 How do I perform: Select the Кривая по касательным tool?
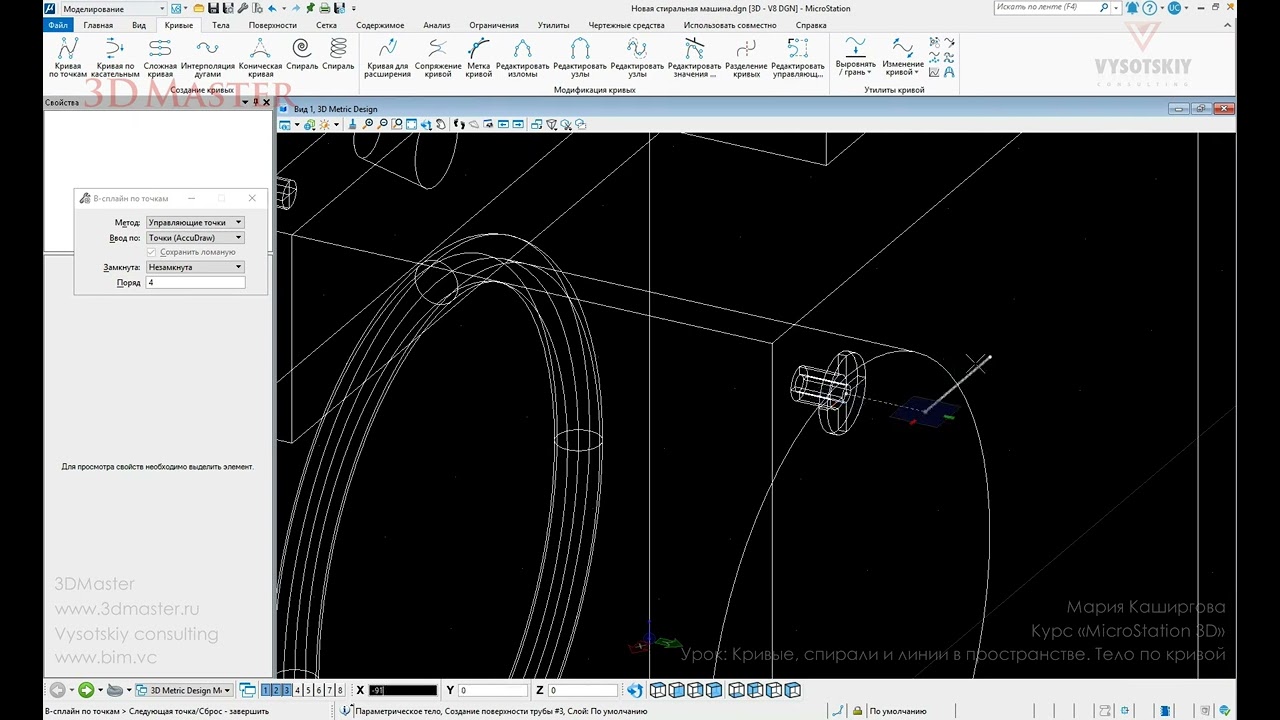point(116,57)
